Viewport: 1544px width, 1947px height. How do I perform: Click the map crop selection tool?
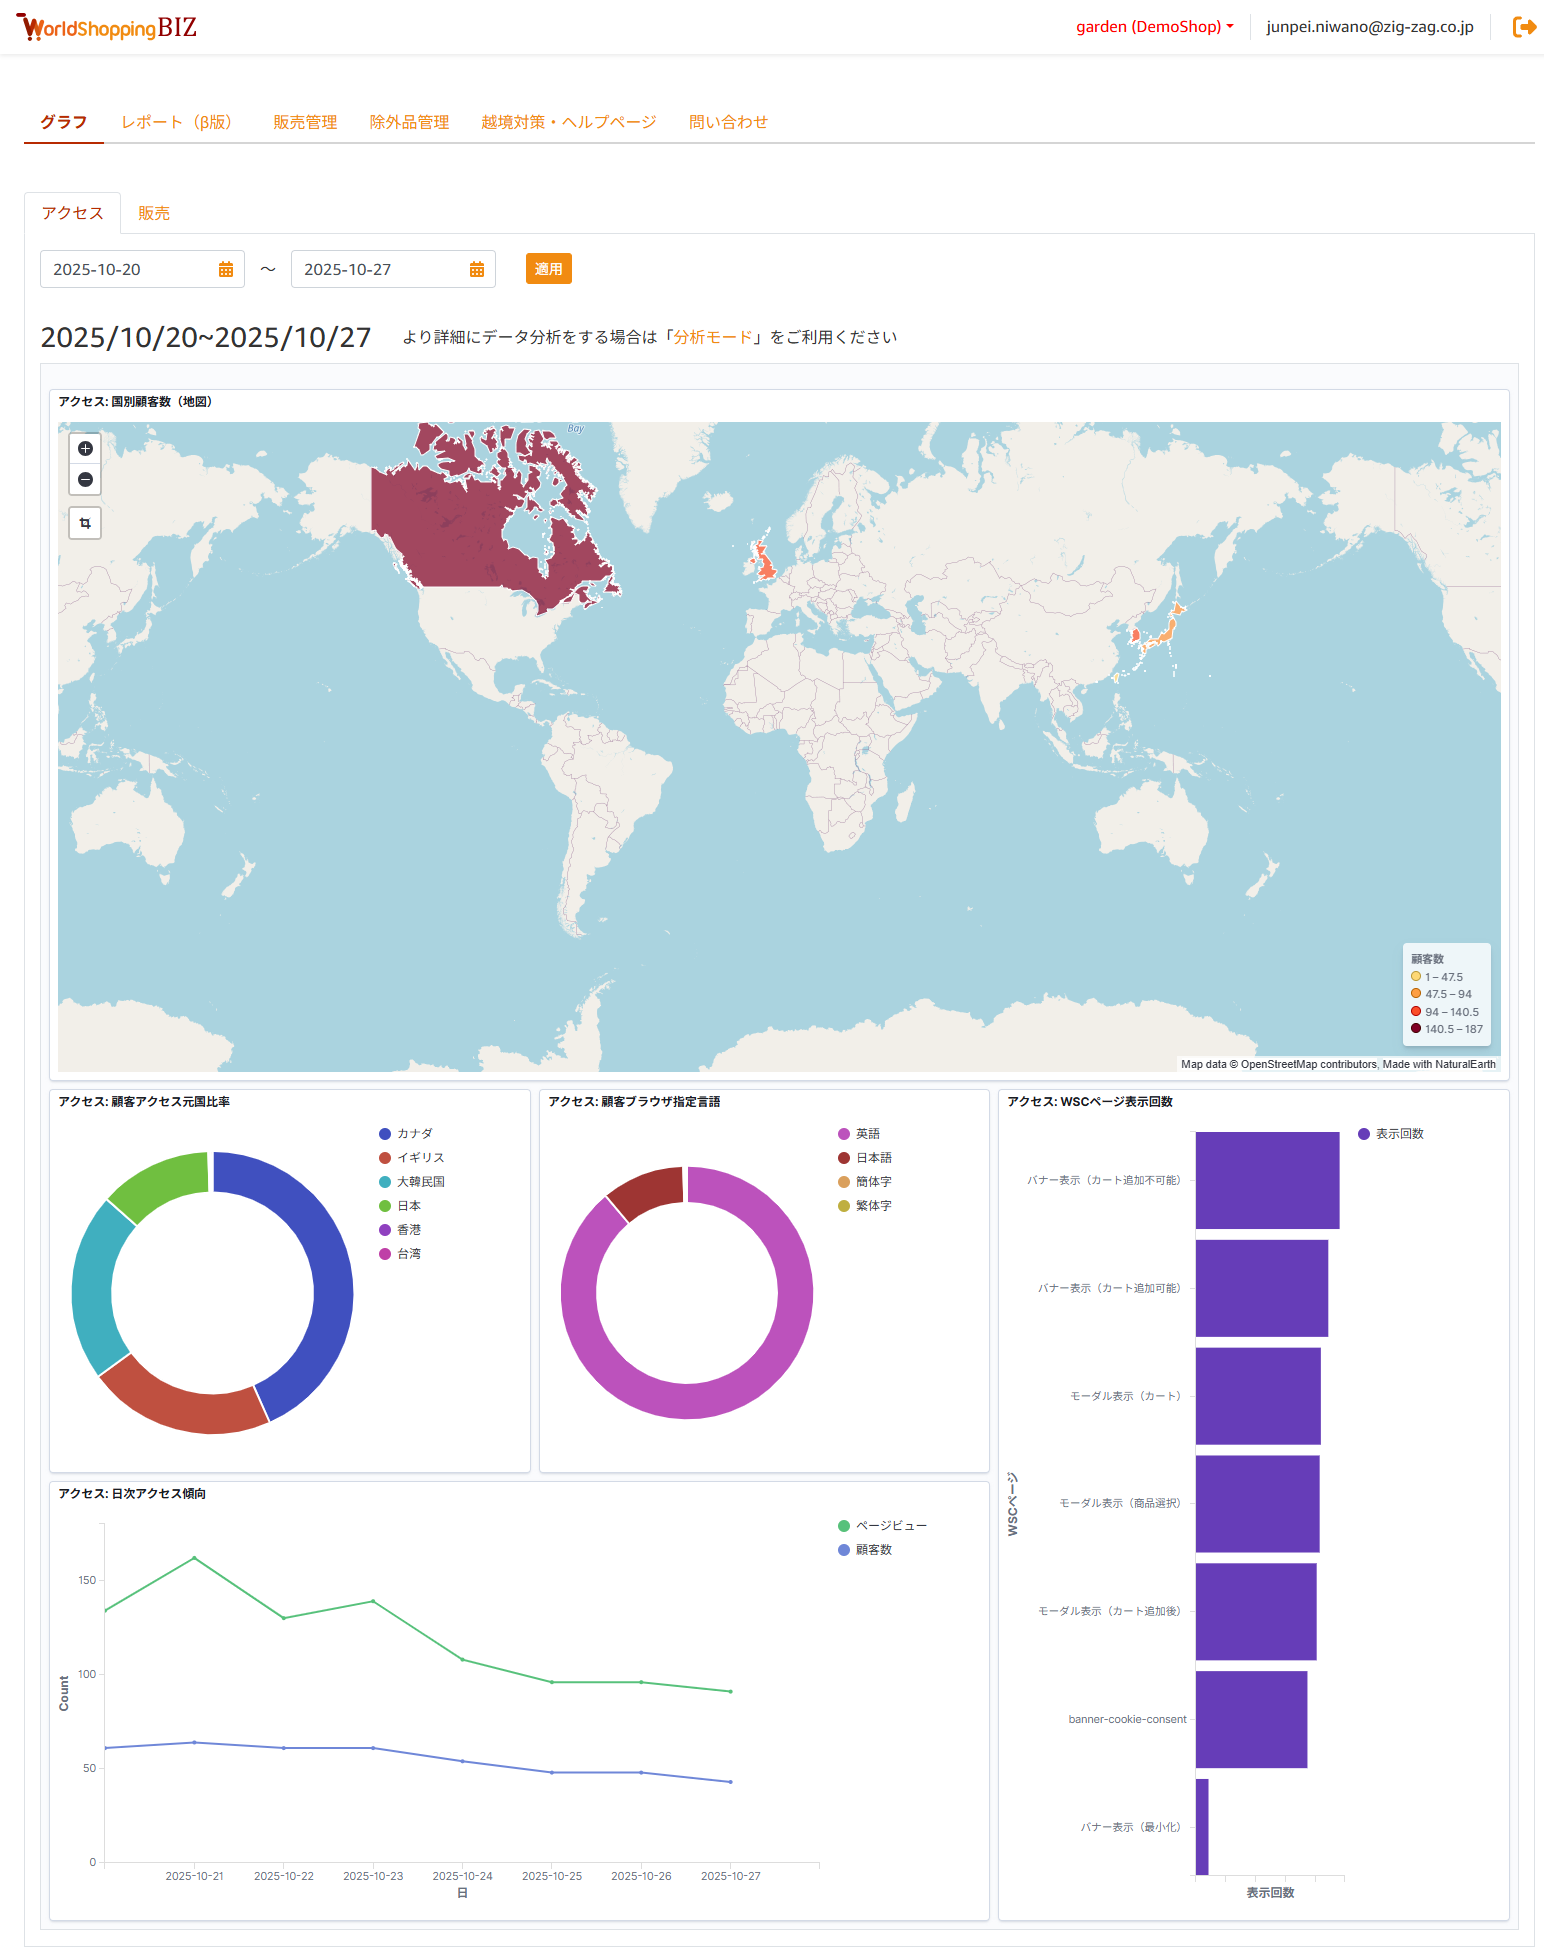85,523
